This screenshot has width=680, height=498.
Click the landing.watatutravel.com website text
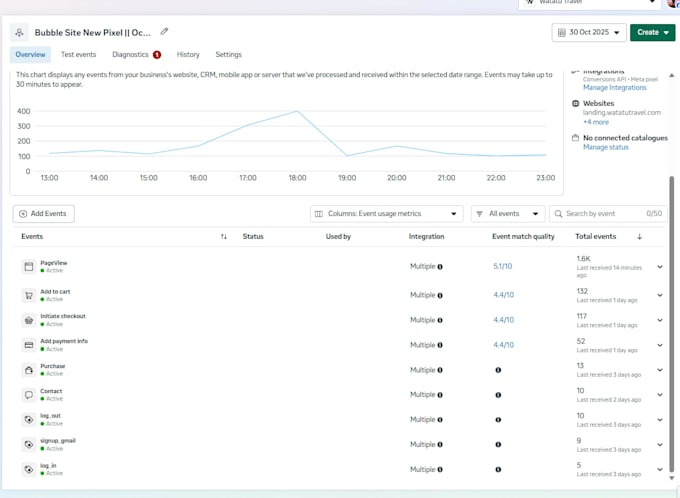[622, 113]
